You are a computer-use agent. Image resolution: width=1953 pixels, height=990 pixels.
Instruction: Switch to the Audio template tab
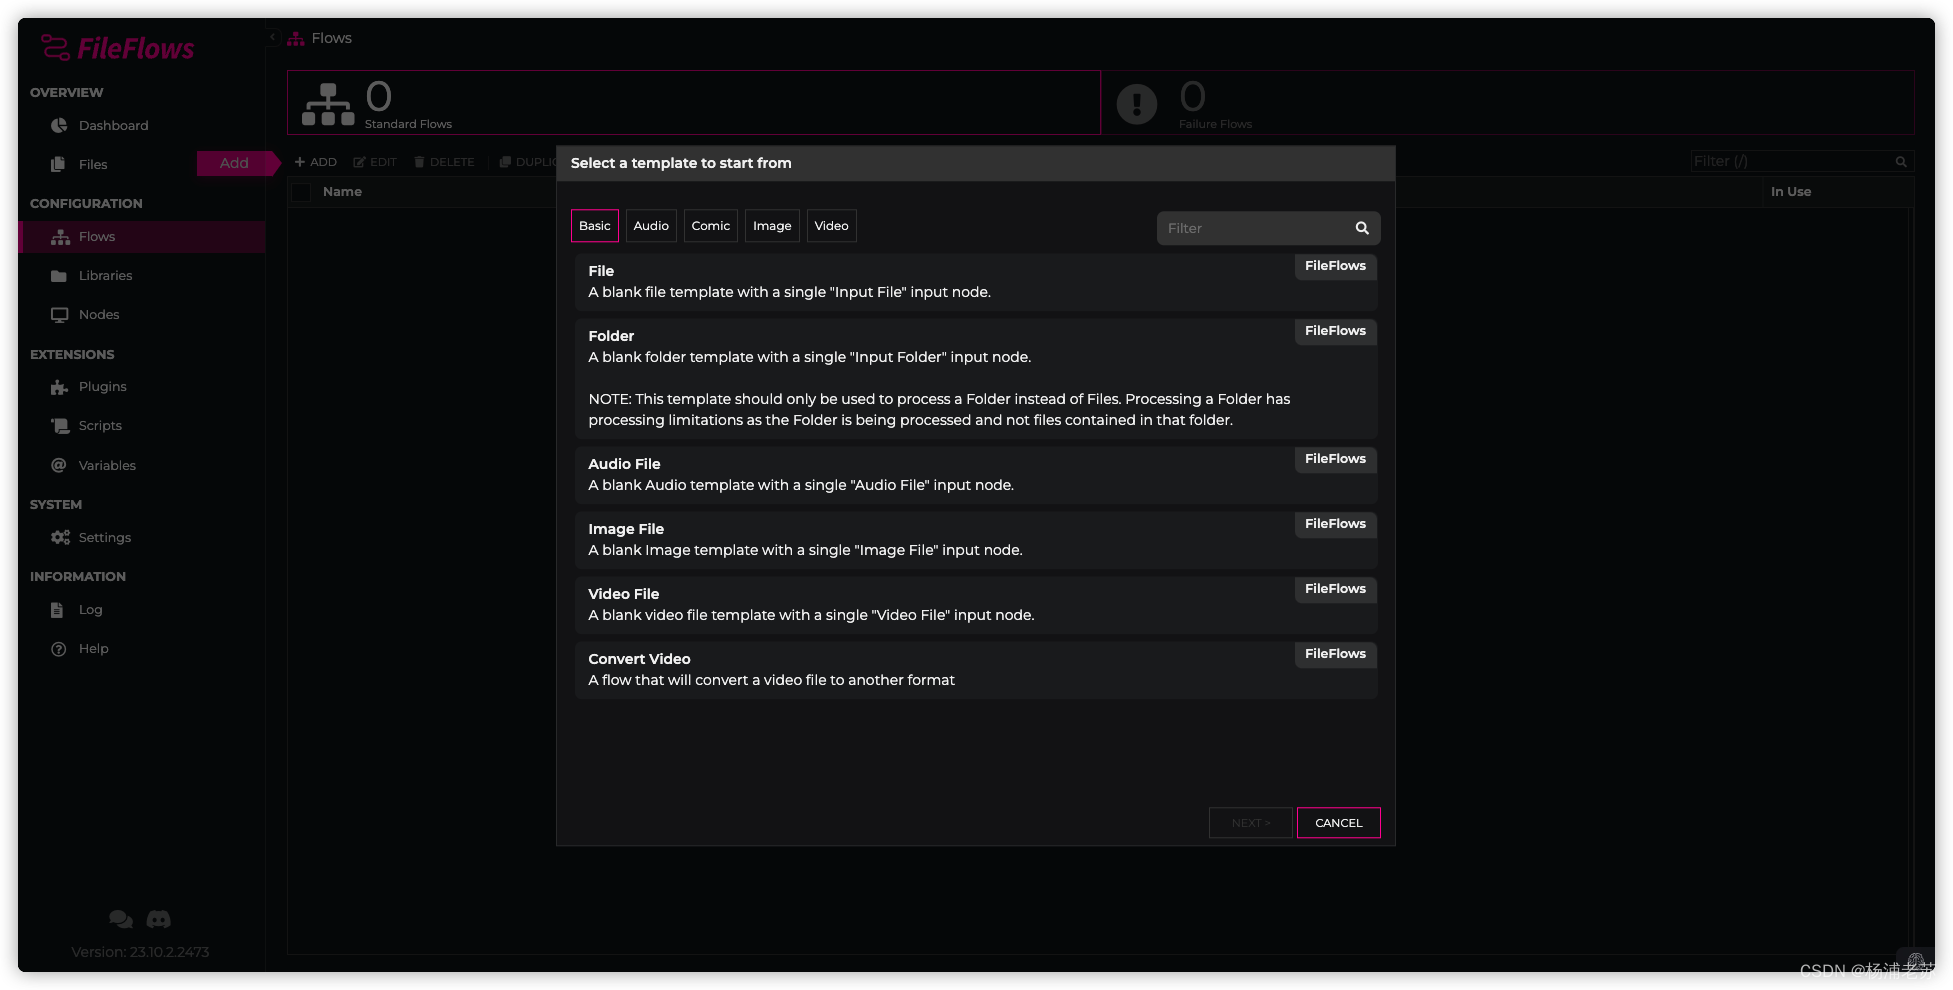(x=651, y=226)
